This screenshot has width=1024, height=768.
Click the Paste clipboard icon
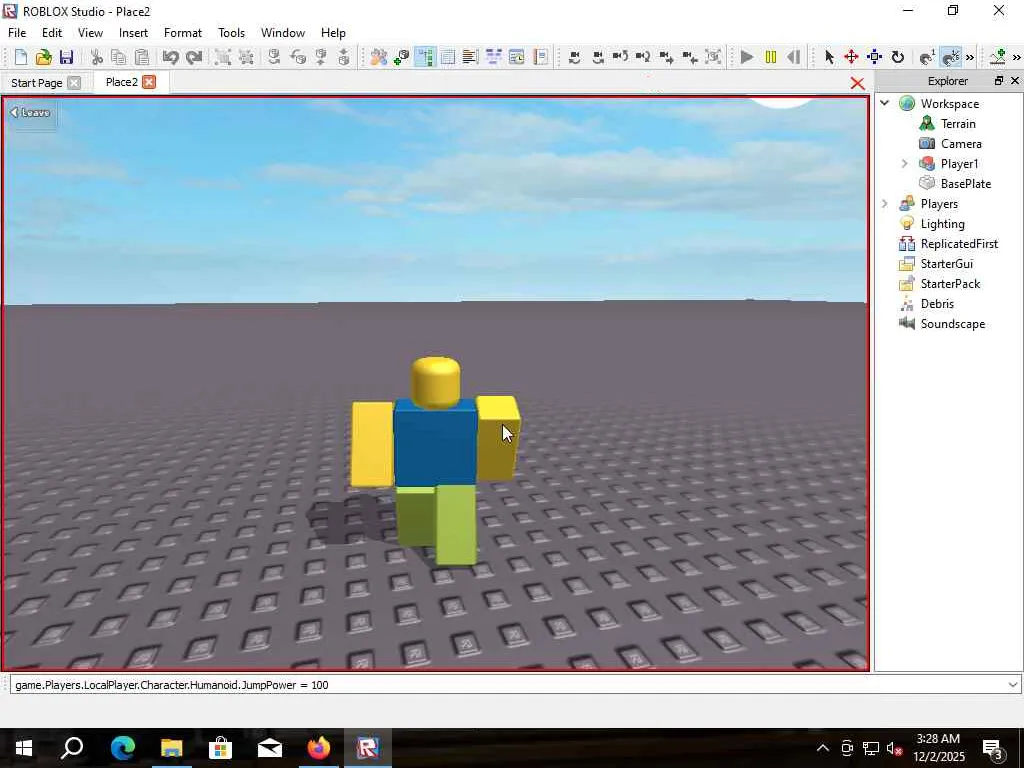[x=141, y=57]
